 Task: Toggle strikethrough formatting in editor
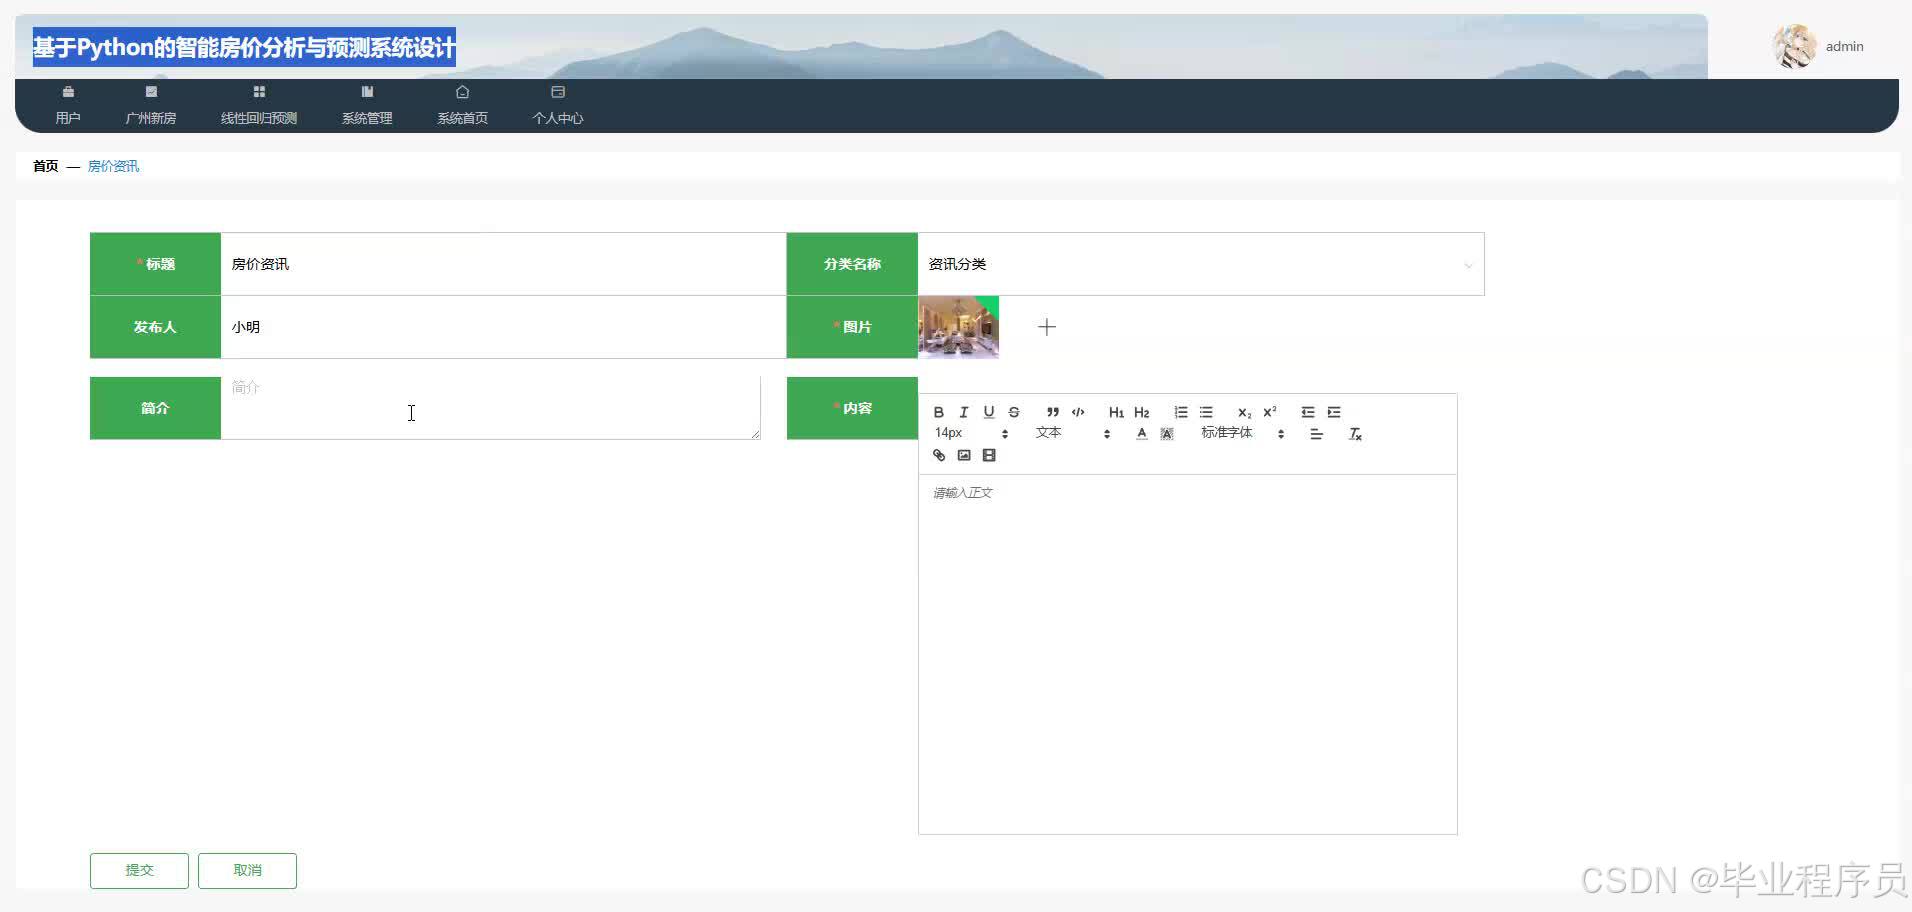point(1013,412)
